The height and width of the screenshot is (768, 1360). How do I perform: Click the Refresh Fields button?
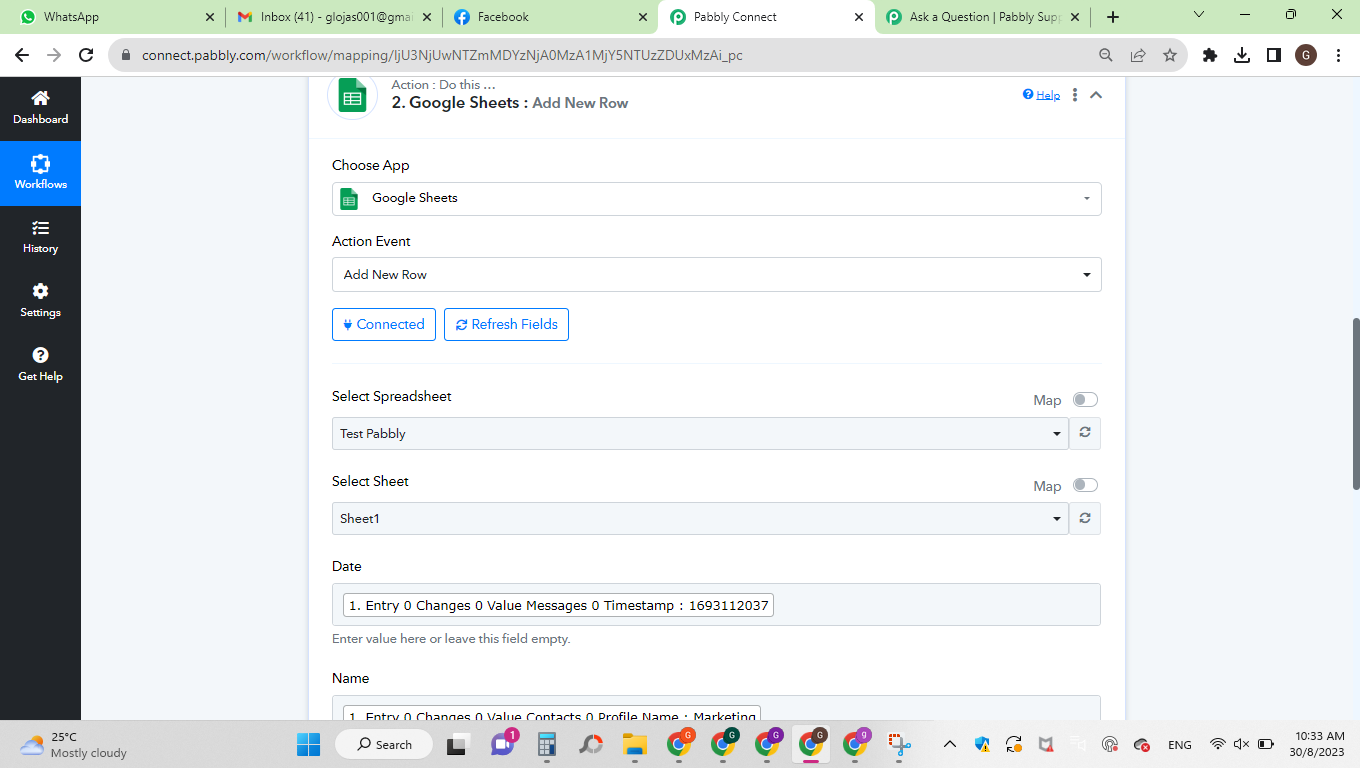[506, 324]
